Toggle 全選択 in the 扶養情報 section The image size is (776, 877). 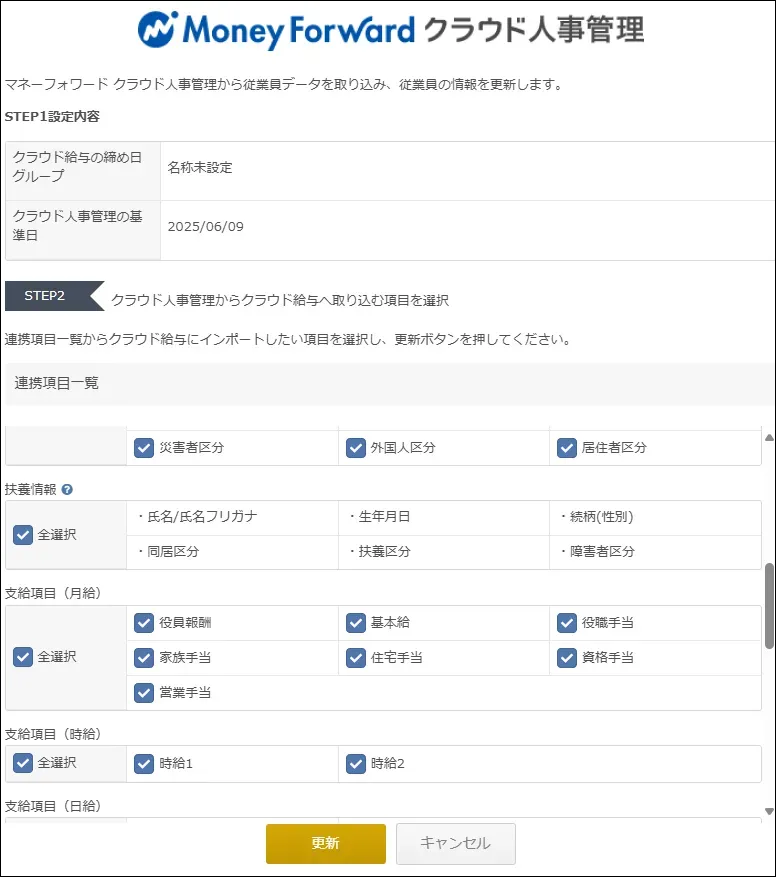(23, 535)
